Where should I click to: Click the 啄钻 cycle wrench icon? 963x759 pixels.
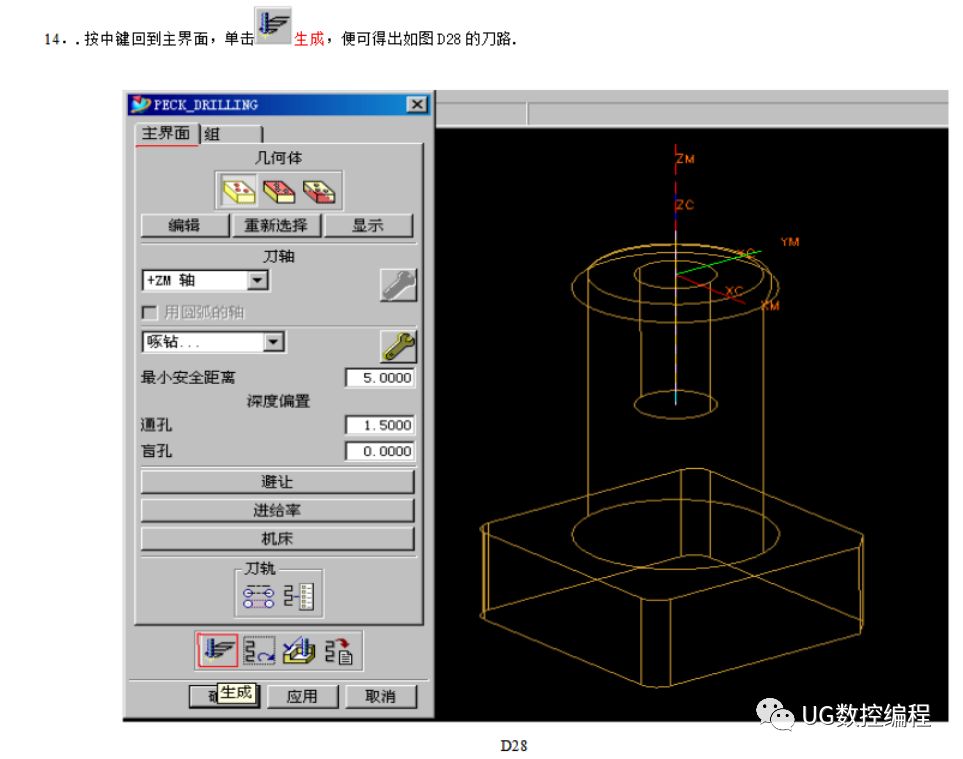[398, 346]
